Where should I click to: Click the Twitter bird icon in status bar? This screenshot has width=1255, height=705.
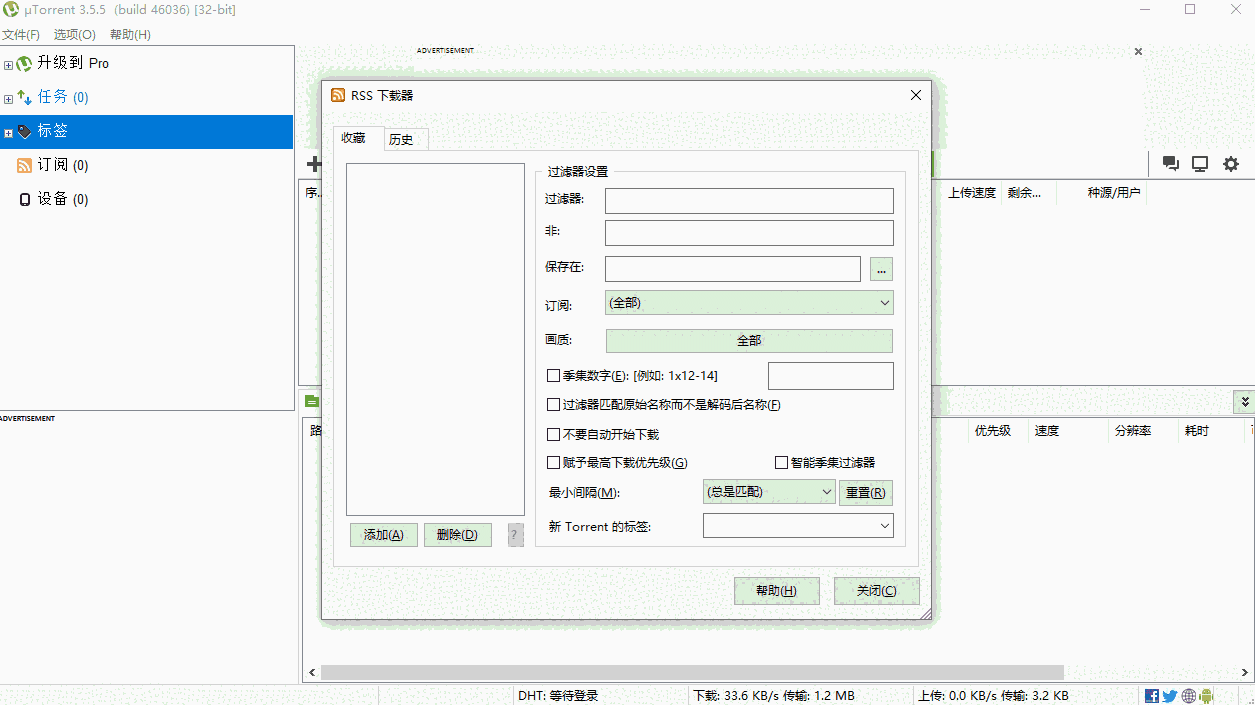[x=1170, y=695]
